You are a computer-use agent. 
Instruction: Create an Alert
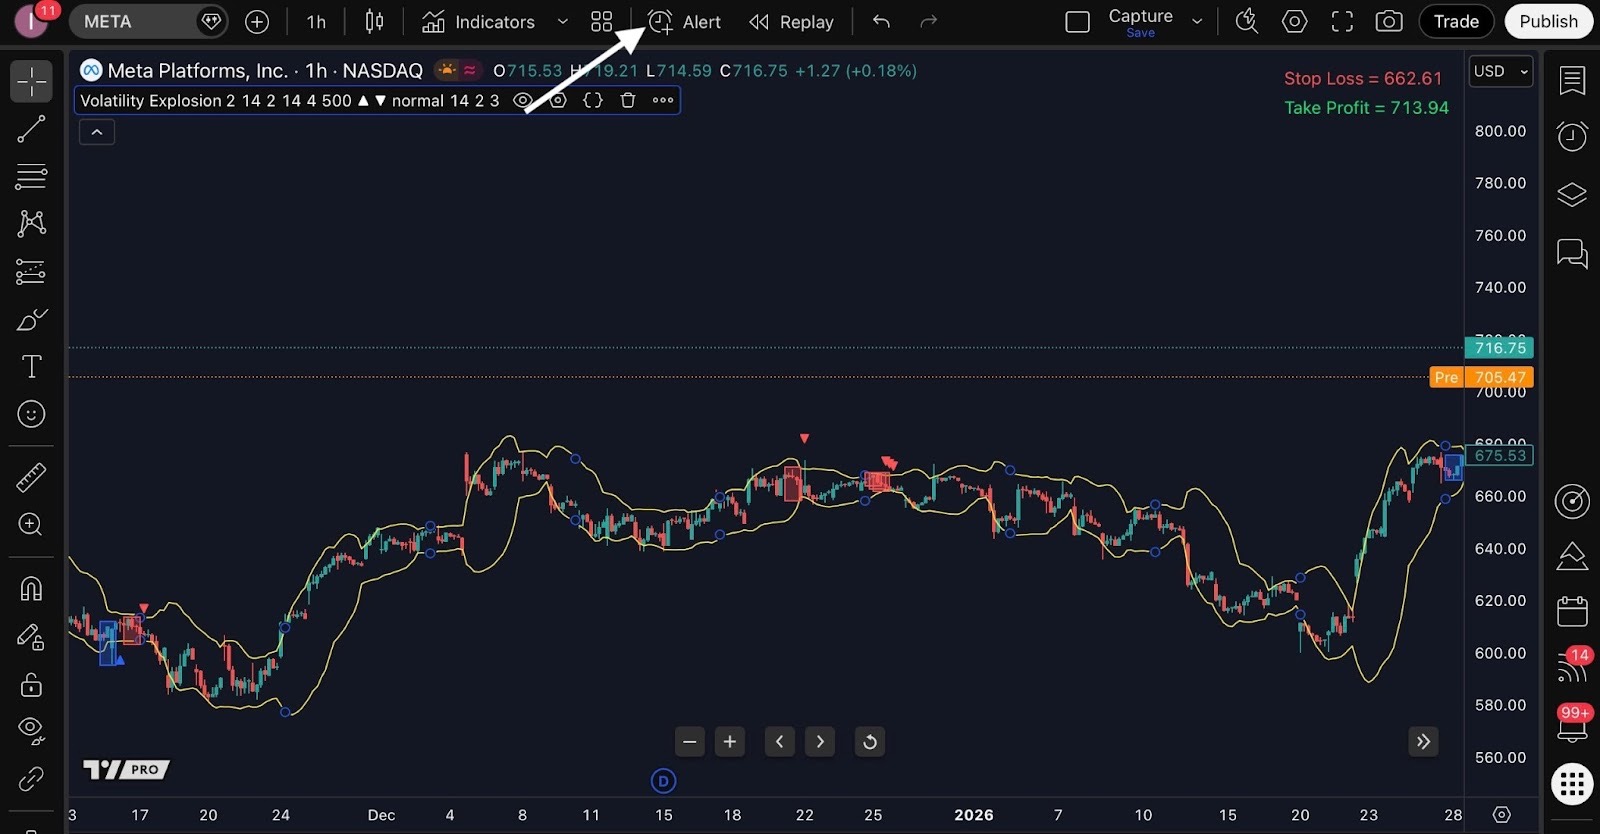685,21
